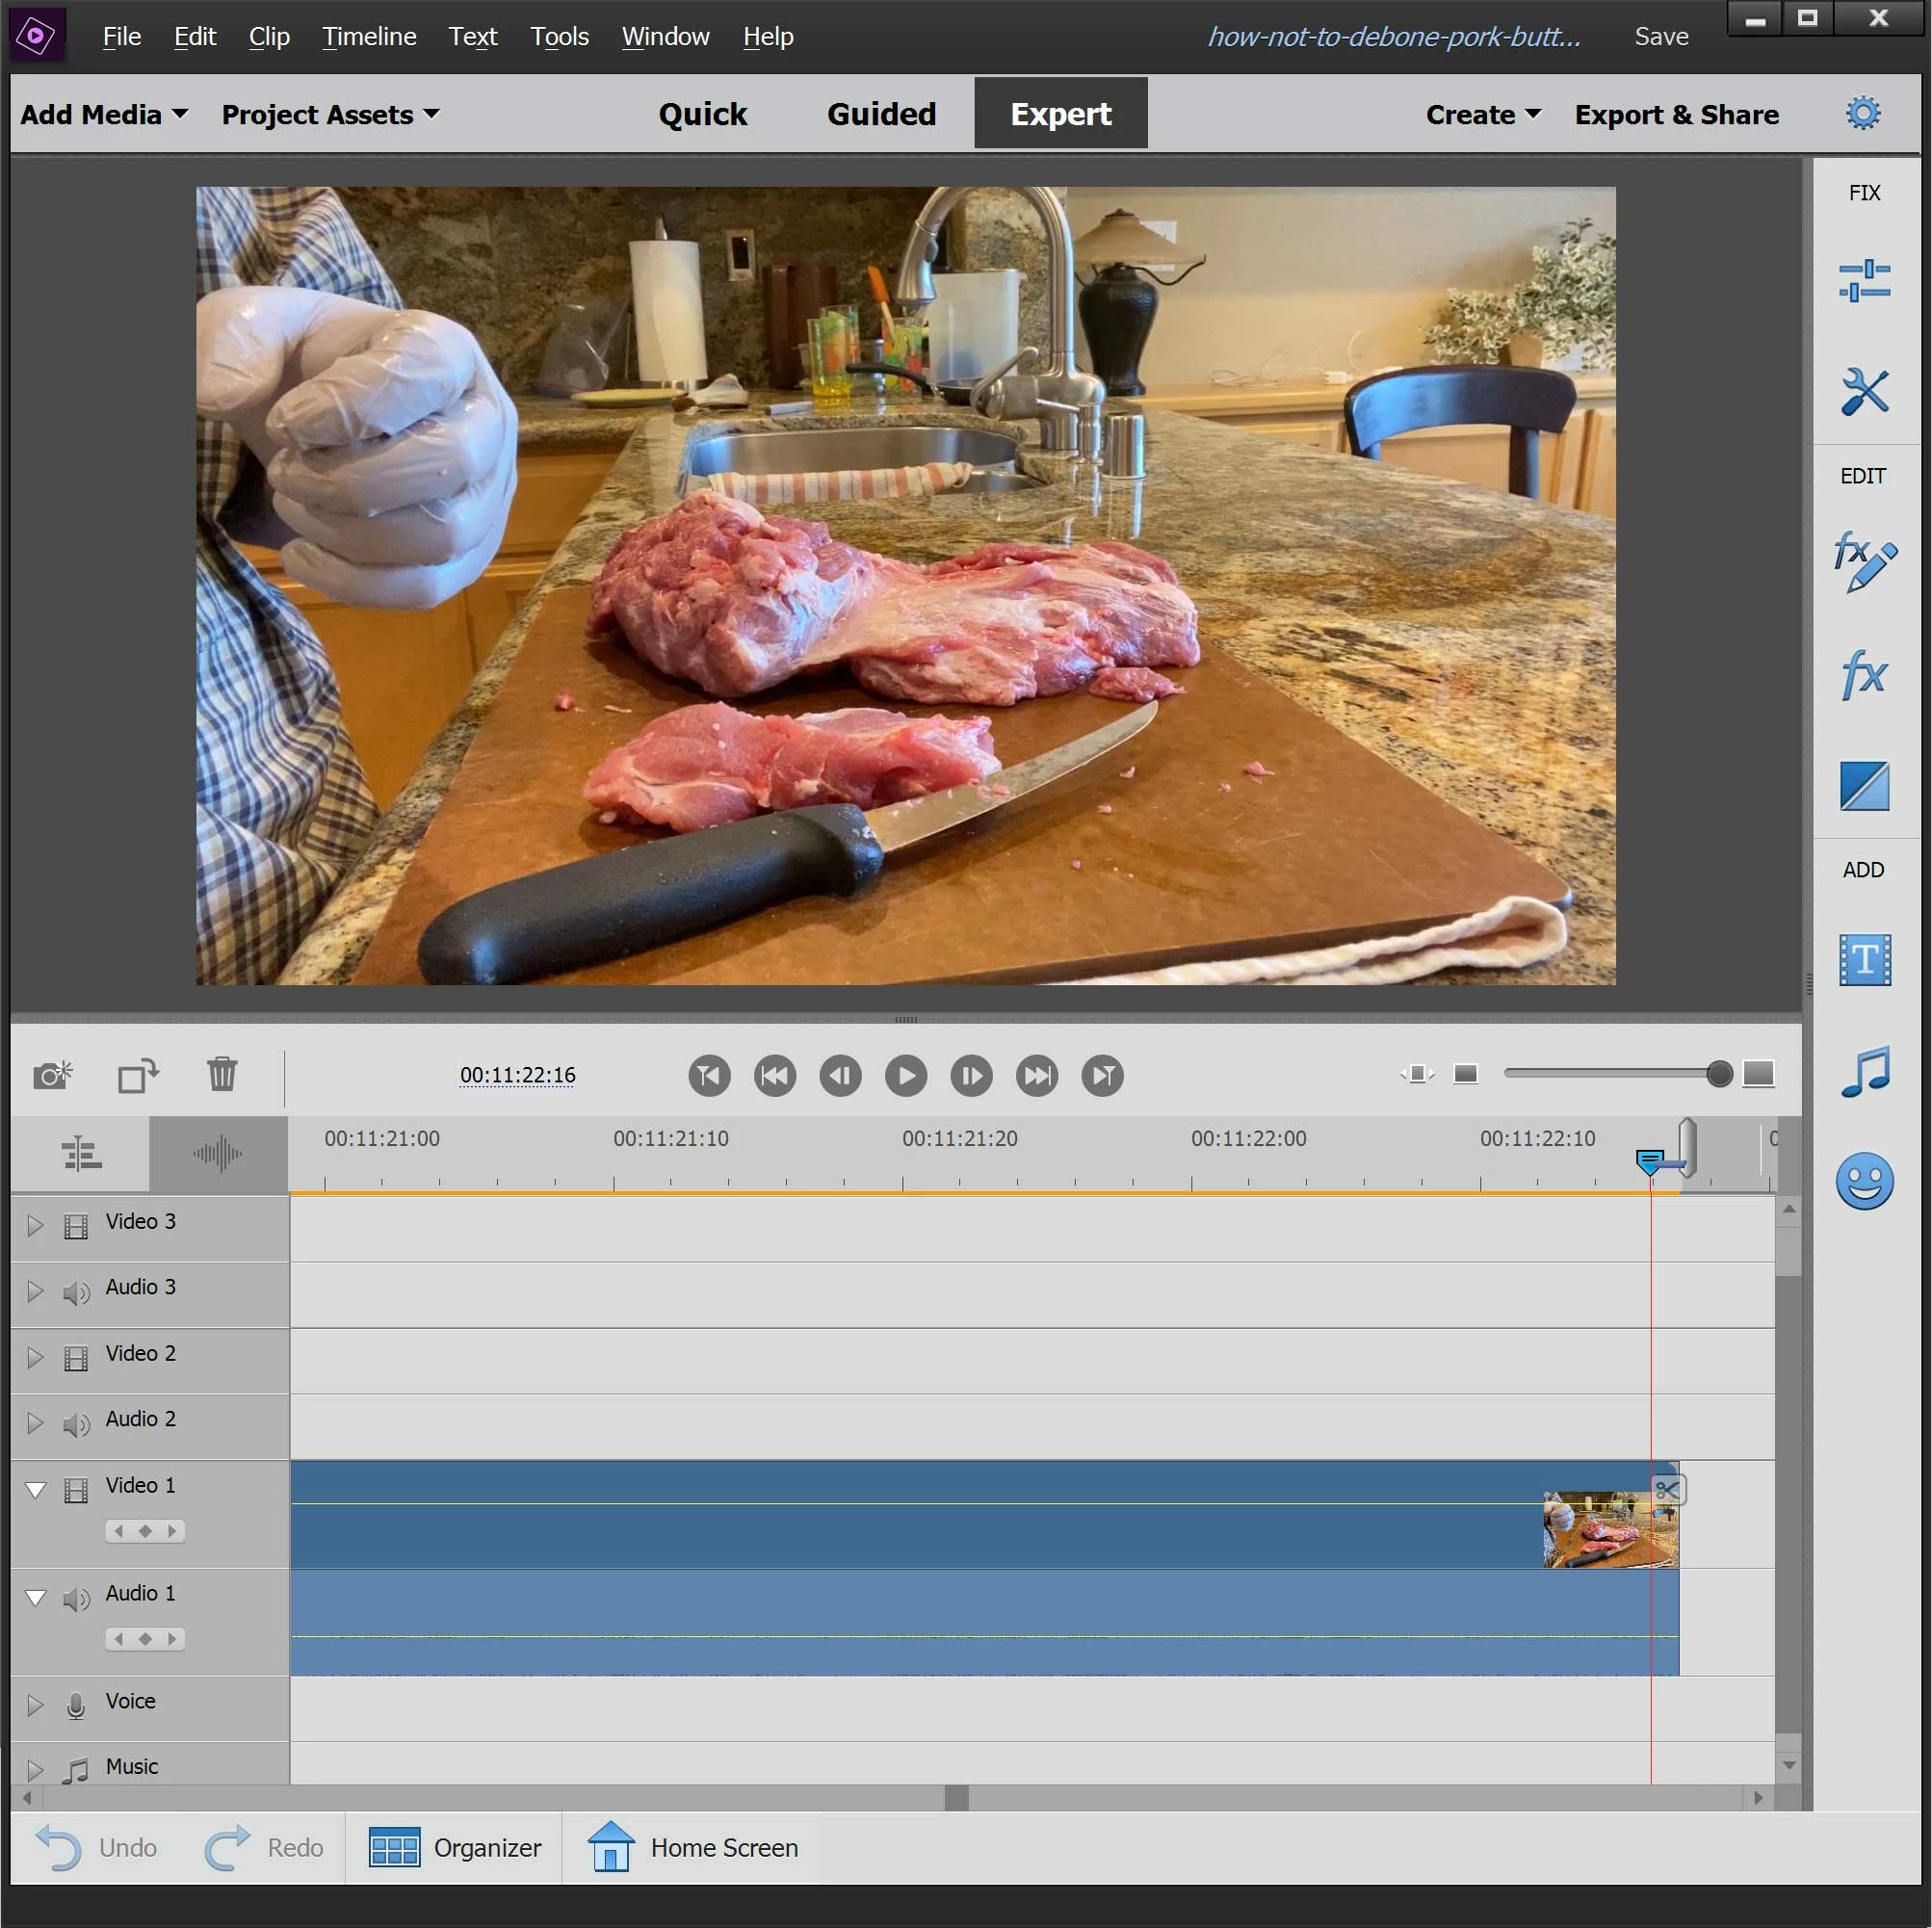The image size is (1932, 1928).
Task: Click the trash delete icon
Action: coord(222,1074)
